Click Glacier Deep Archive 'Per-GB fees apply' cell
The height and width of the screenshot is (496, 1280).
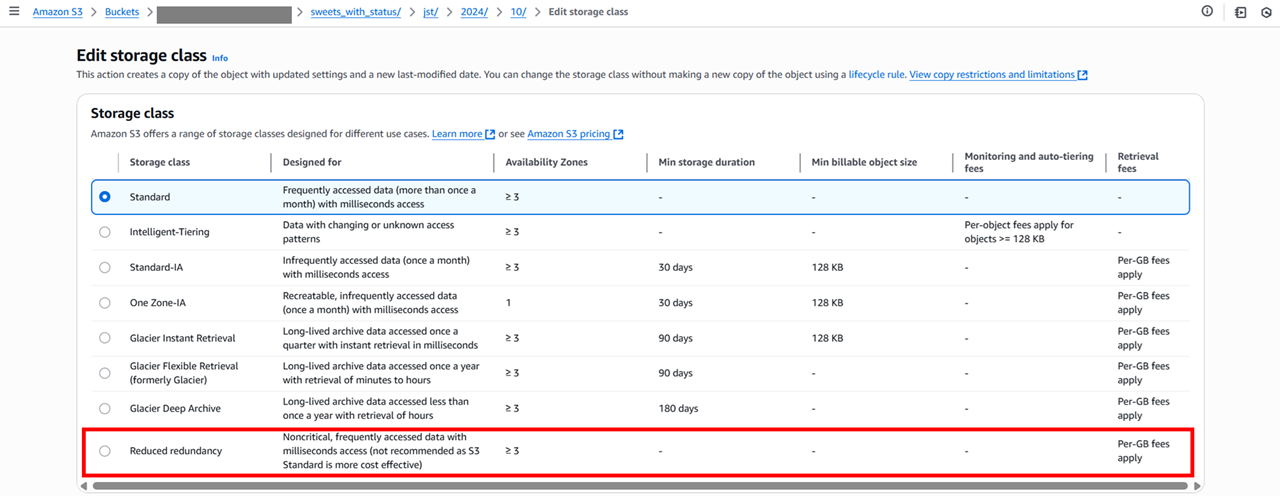tap(1143, 408)
